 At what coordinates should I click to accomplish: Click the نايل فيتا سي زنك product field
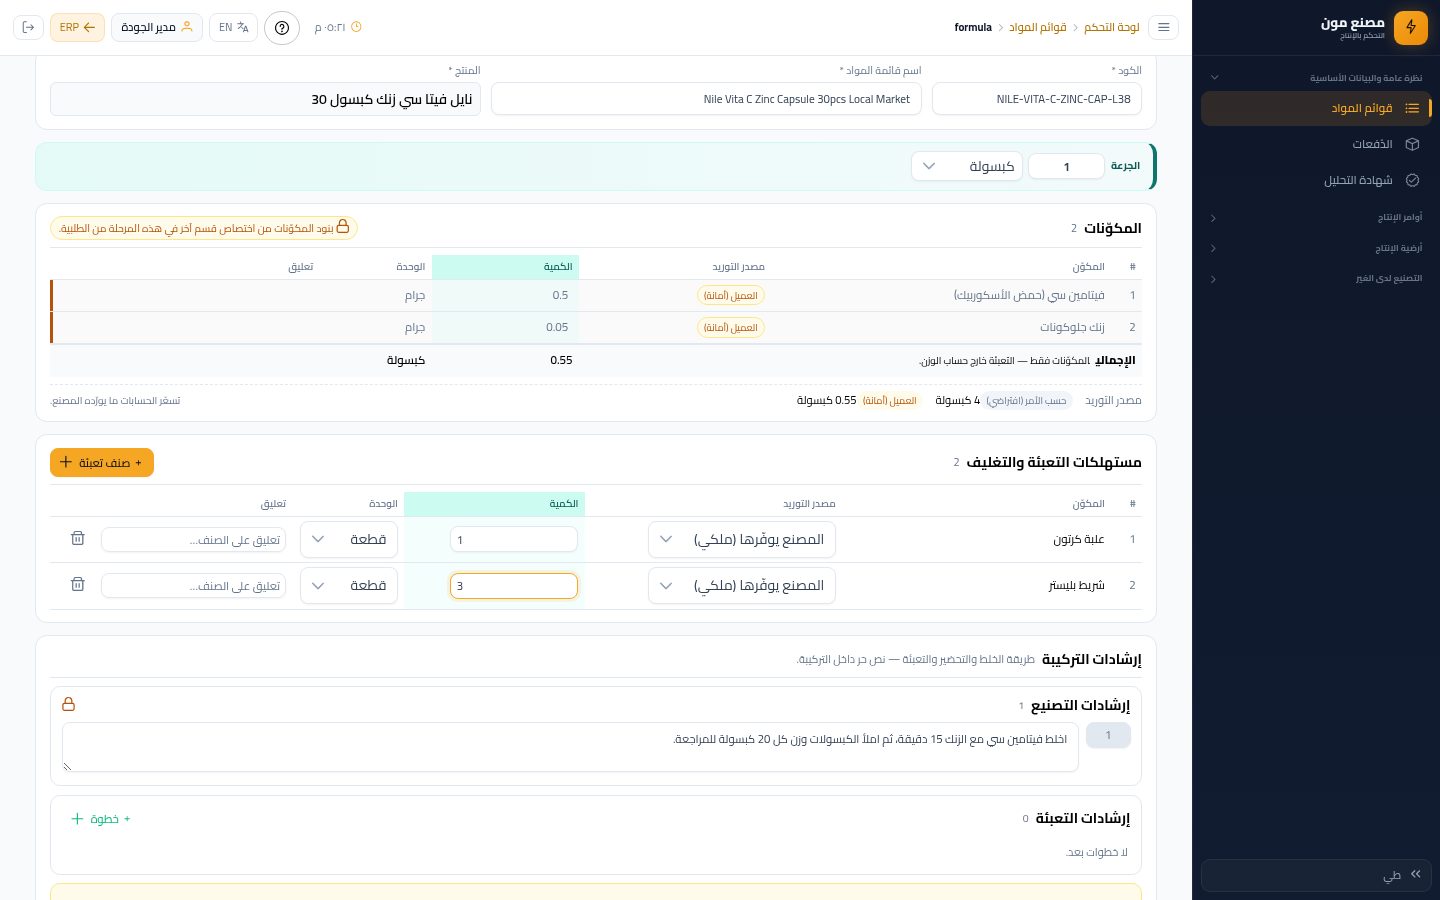pyautogui.click(x=265, y=99)
